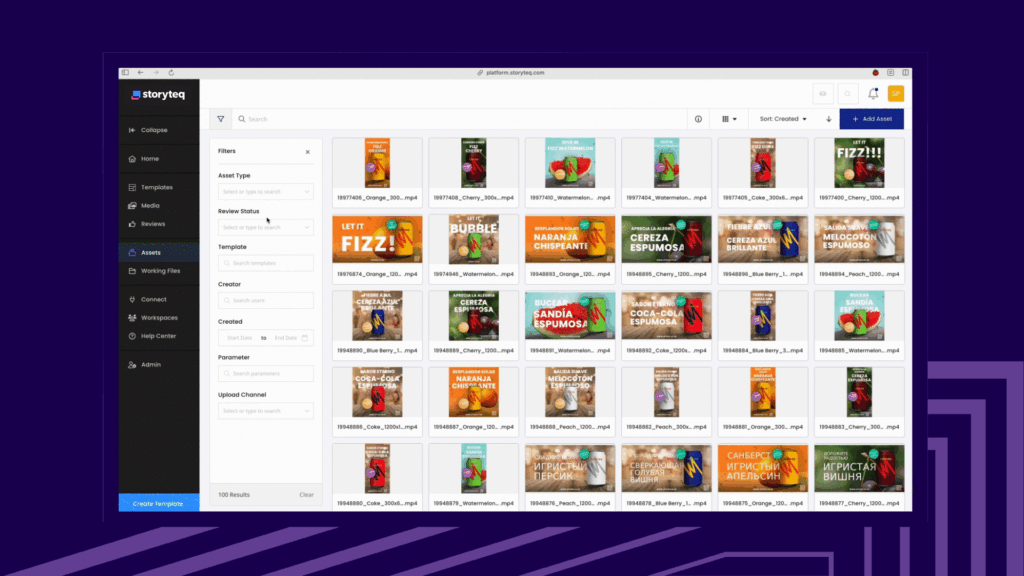
Task: Click the Add Asset button
Action: [872, 119]
